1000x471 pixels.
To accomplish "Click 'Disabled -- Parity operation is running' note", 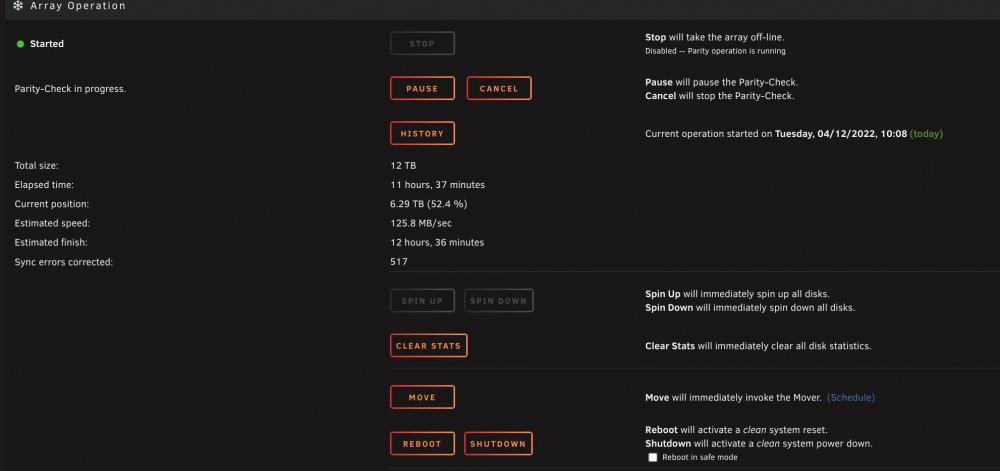I will 715,51.
